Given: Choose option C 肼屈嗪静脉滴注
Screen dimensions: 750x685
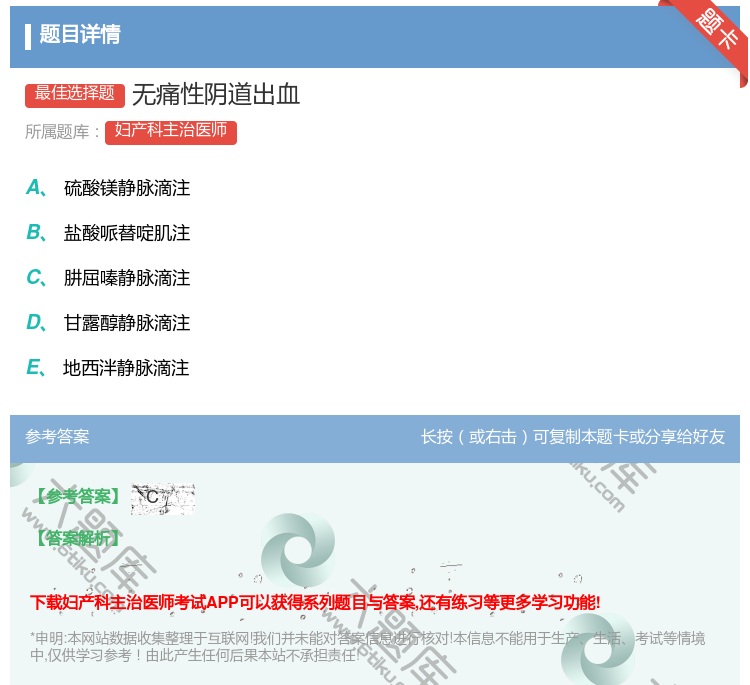Looking at the screenshot, I should (108, 278).
